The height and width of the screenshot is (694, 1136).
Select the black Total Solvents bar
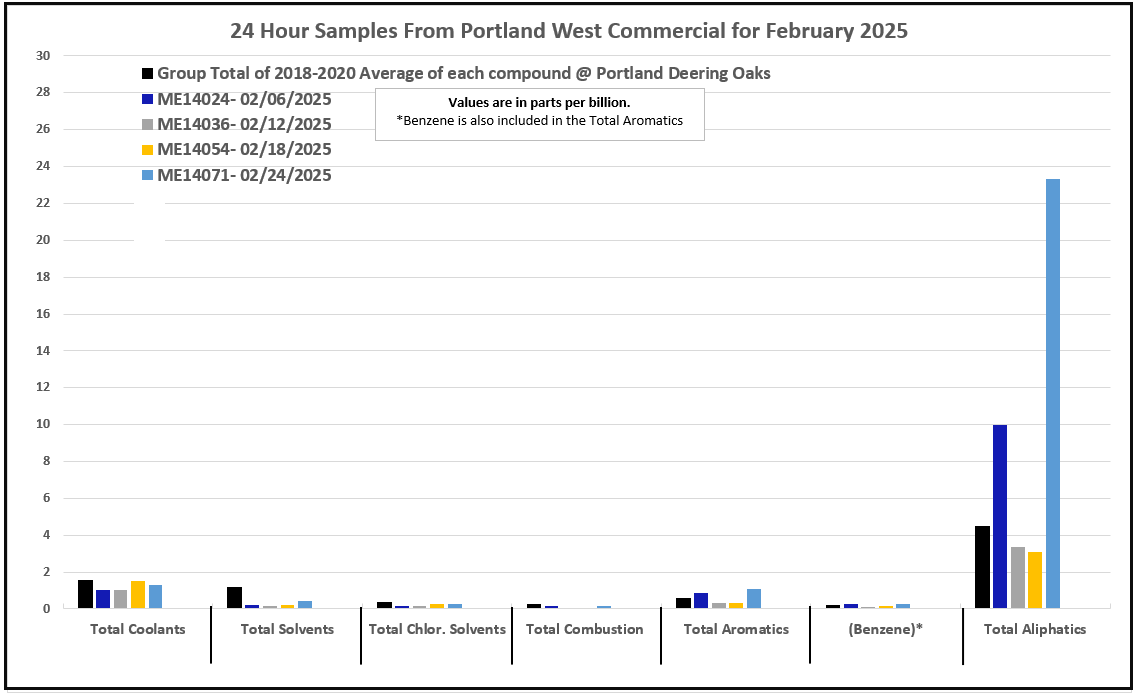234,597
